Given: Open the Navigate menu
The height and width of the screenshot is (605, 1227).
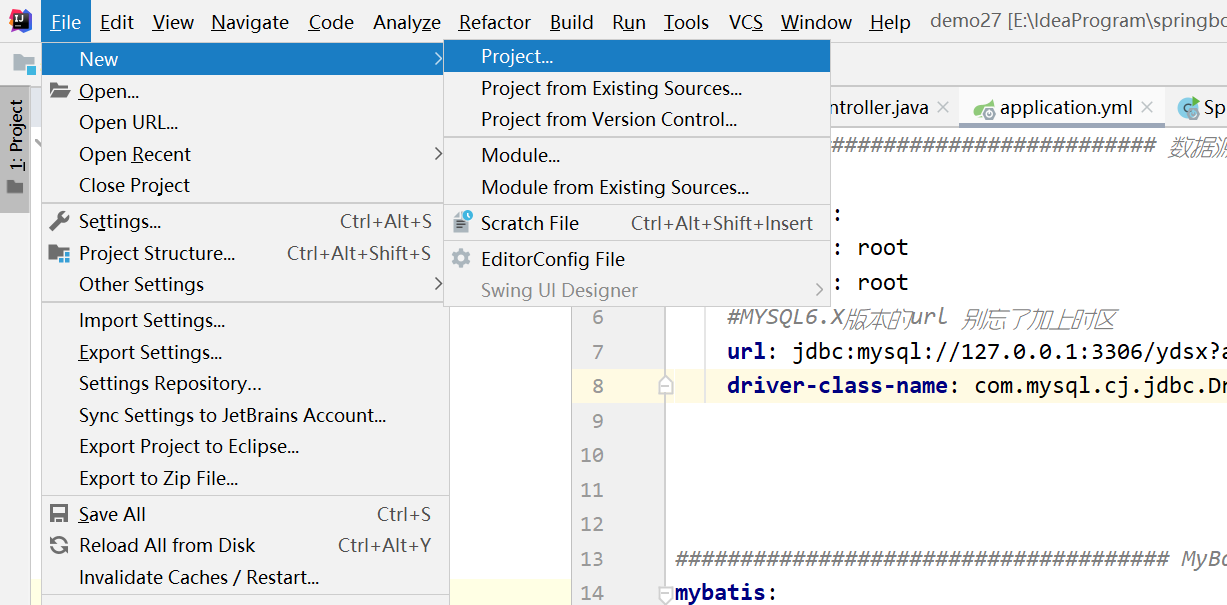Looking at the screenshot, I should tap(250, 22).
